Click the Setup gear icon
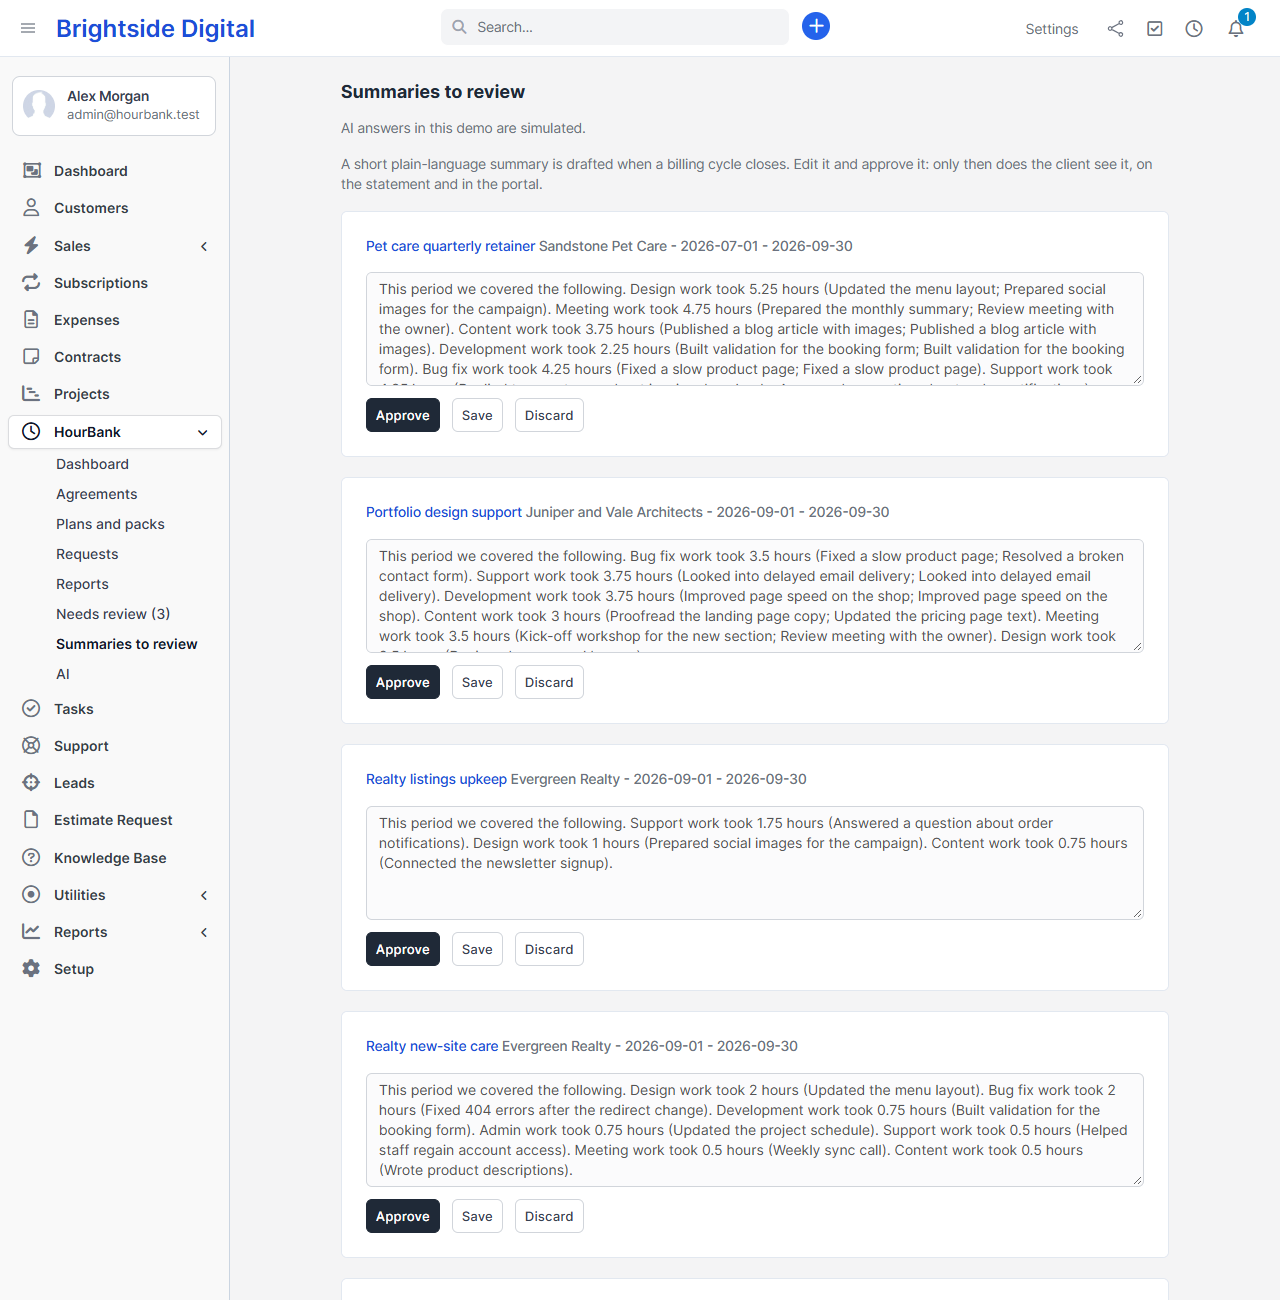1280x1300 pixels. tap(32, 969)
